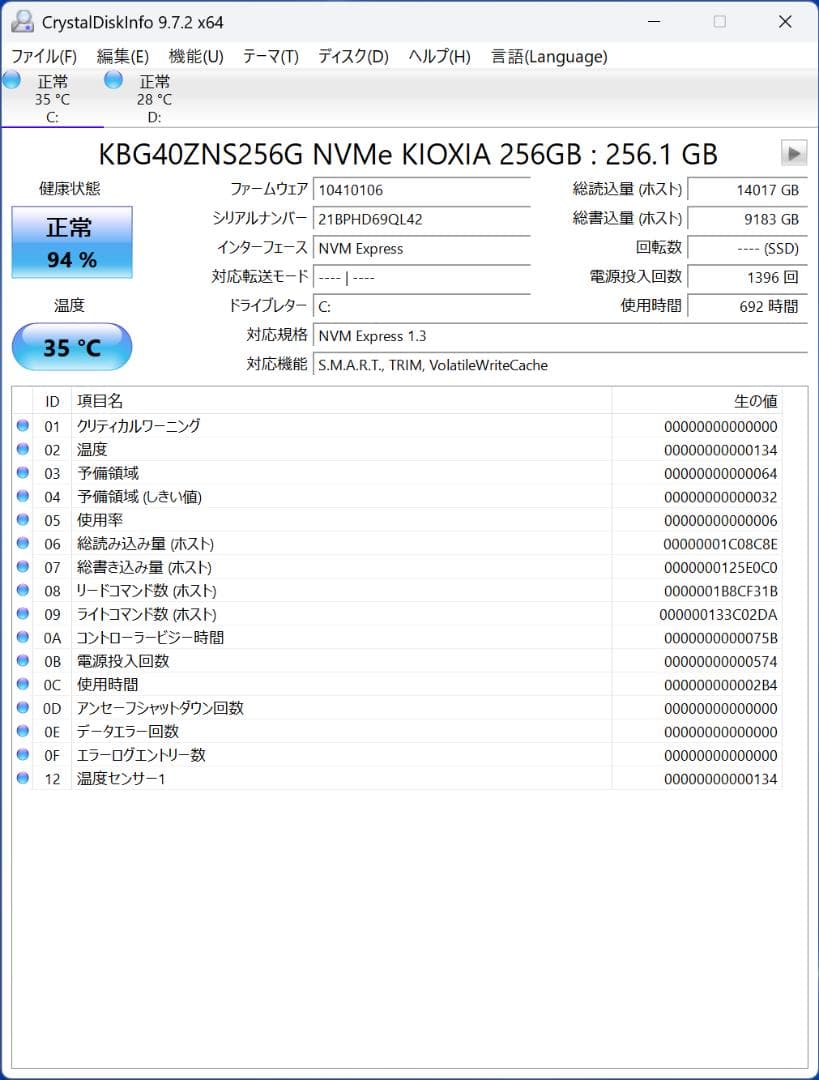Image resolution: width=819 pixels, height=1080 pixels.
Task: Open the ディスク(D) menu
Action: (x=353, y=56)
